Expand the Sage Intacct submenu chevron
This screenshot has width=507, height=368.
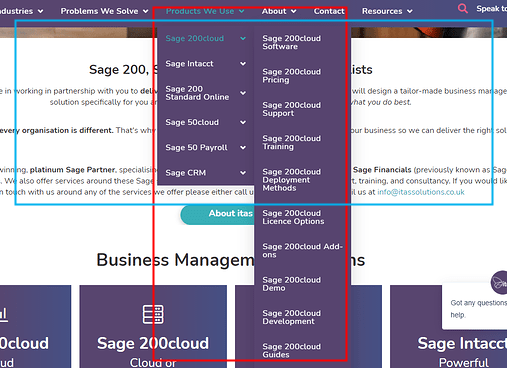(243, 64)
